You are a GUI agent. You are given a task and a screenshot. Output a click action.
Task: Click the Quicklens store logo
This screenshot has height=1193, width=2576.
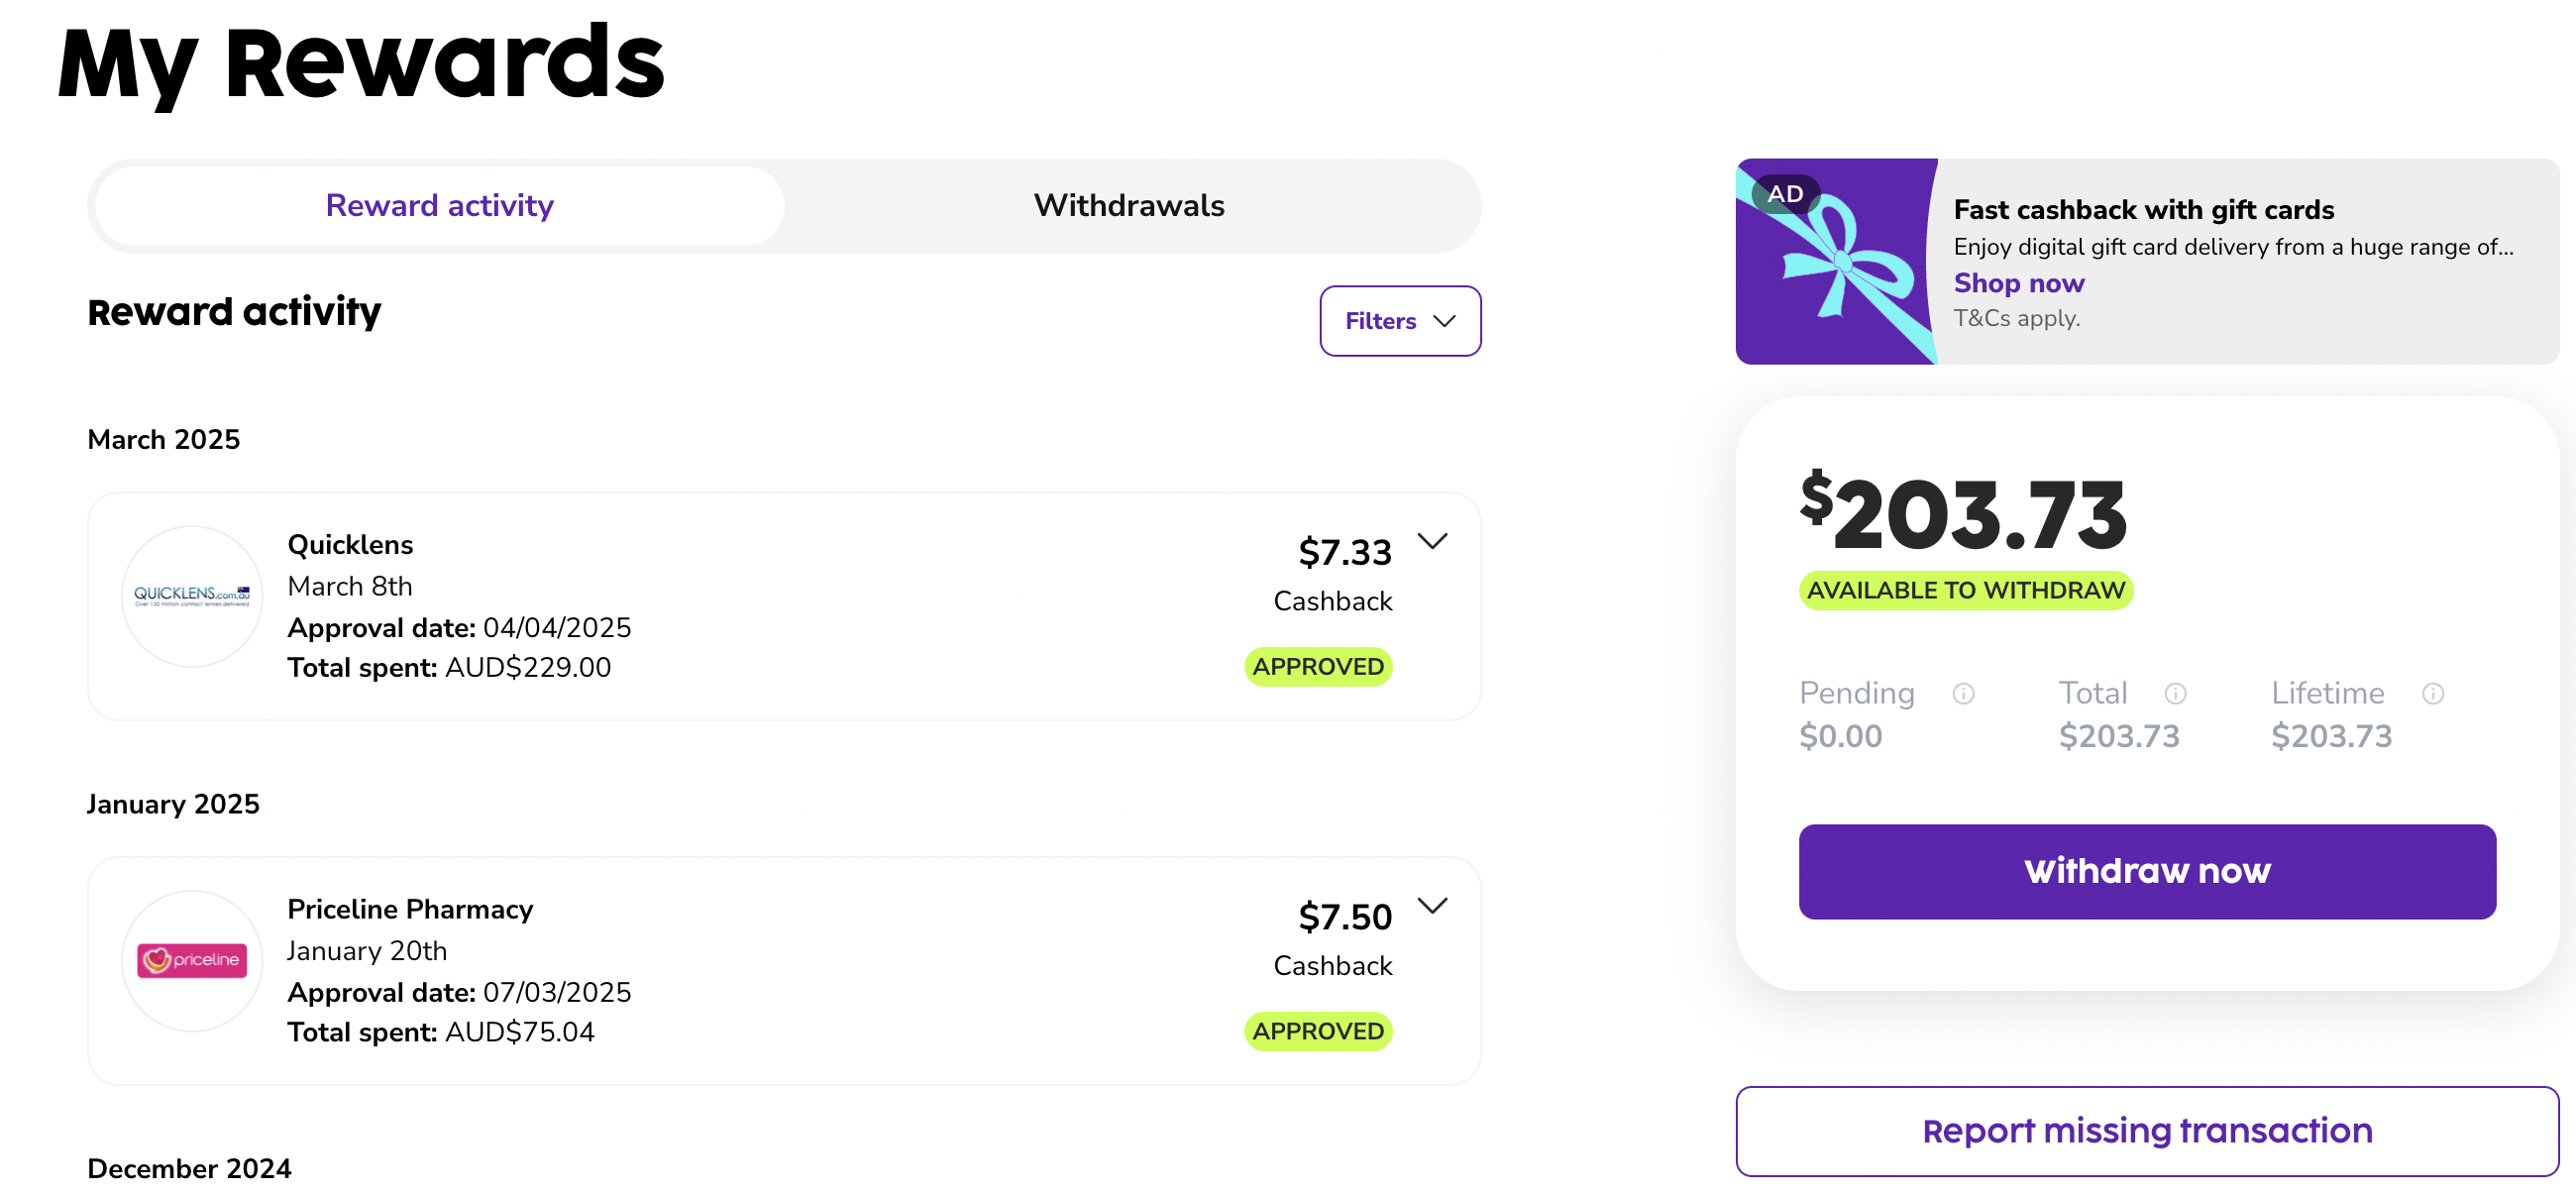click(x=192, y=596)
